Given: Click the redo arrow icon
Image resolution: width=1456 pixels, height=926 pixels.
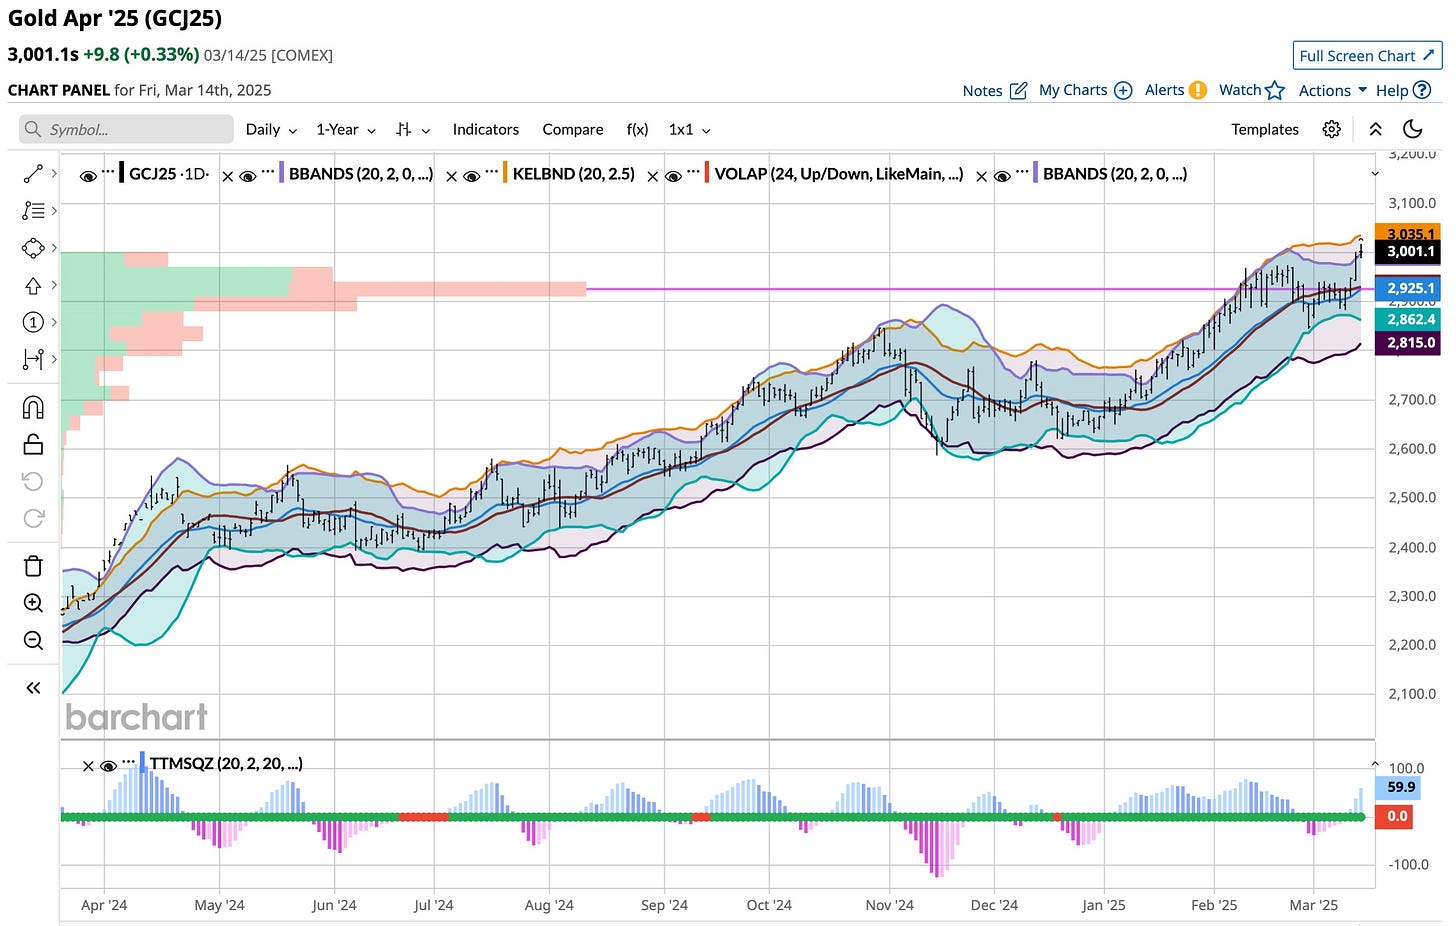Looking at the screenshot, I should 33,518.
